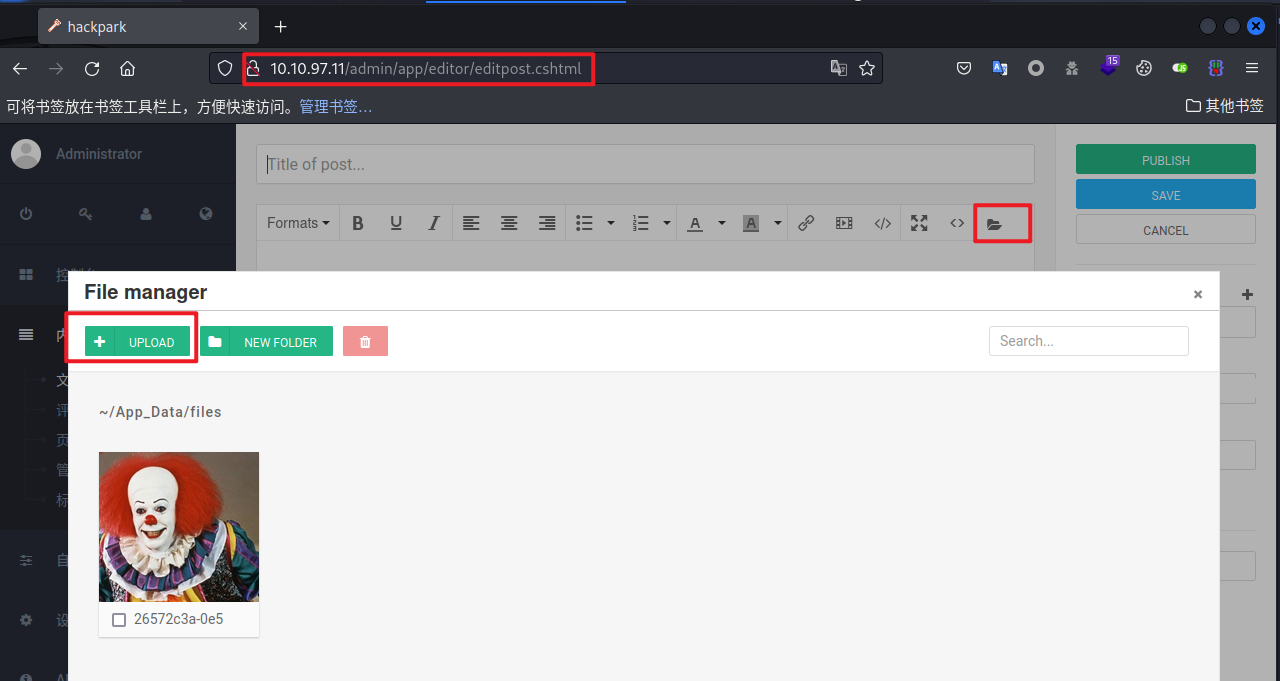1280x681 pixels.
Task: Toggle bold formatting in the editor
Action: [358, 223]
